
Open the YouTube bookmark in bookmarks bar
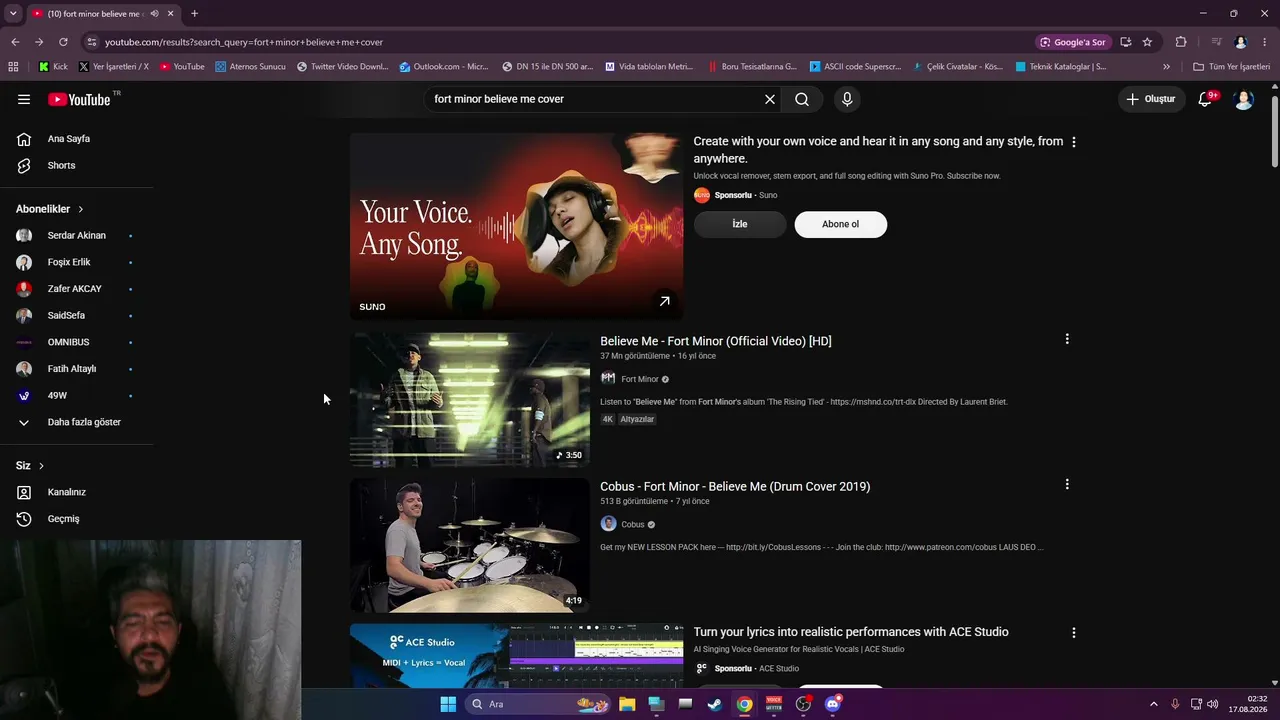[182, 67]
